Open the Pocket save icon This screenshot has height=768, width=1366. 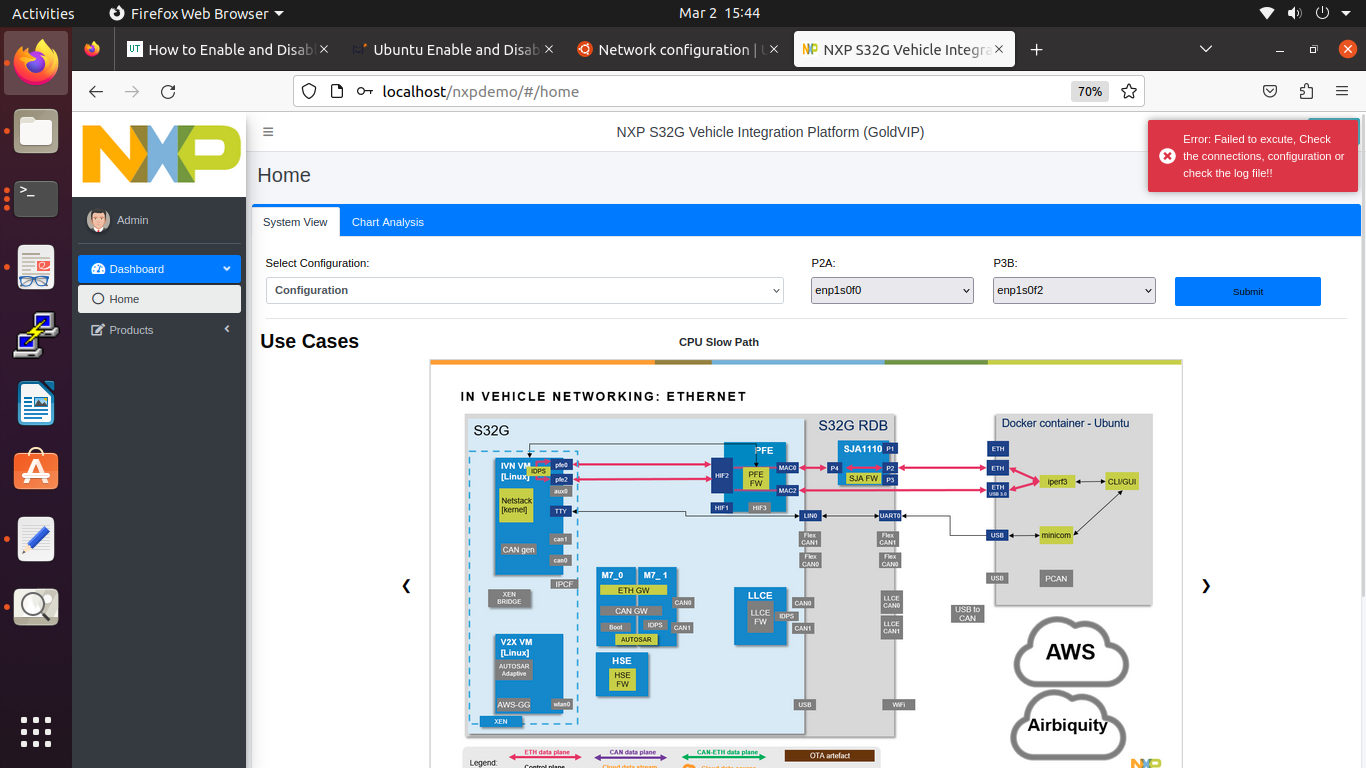coord(1270,91)
